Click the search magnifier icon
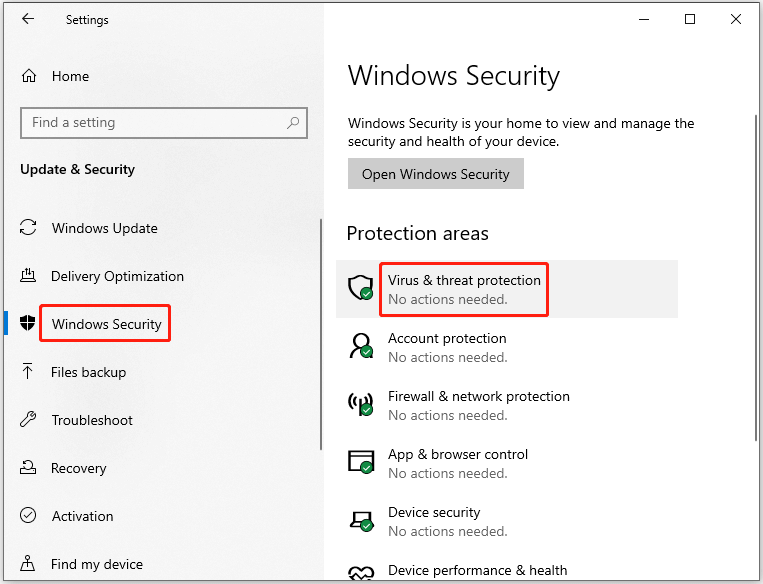This screenshot has height=584, width=763. [293, 123]
